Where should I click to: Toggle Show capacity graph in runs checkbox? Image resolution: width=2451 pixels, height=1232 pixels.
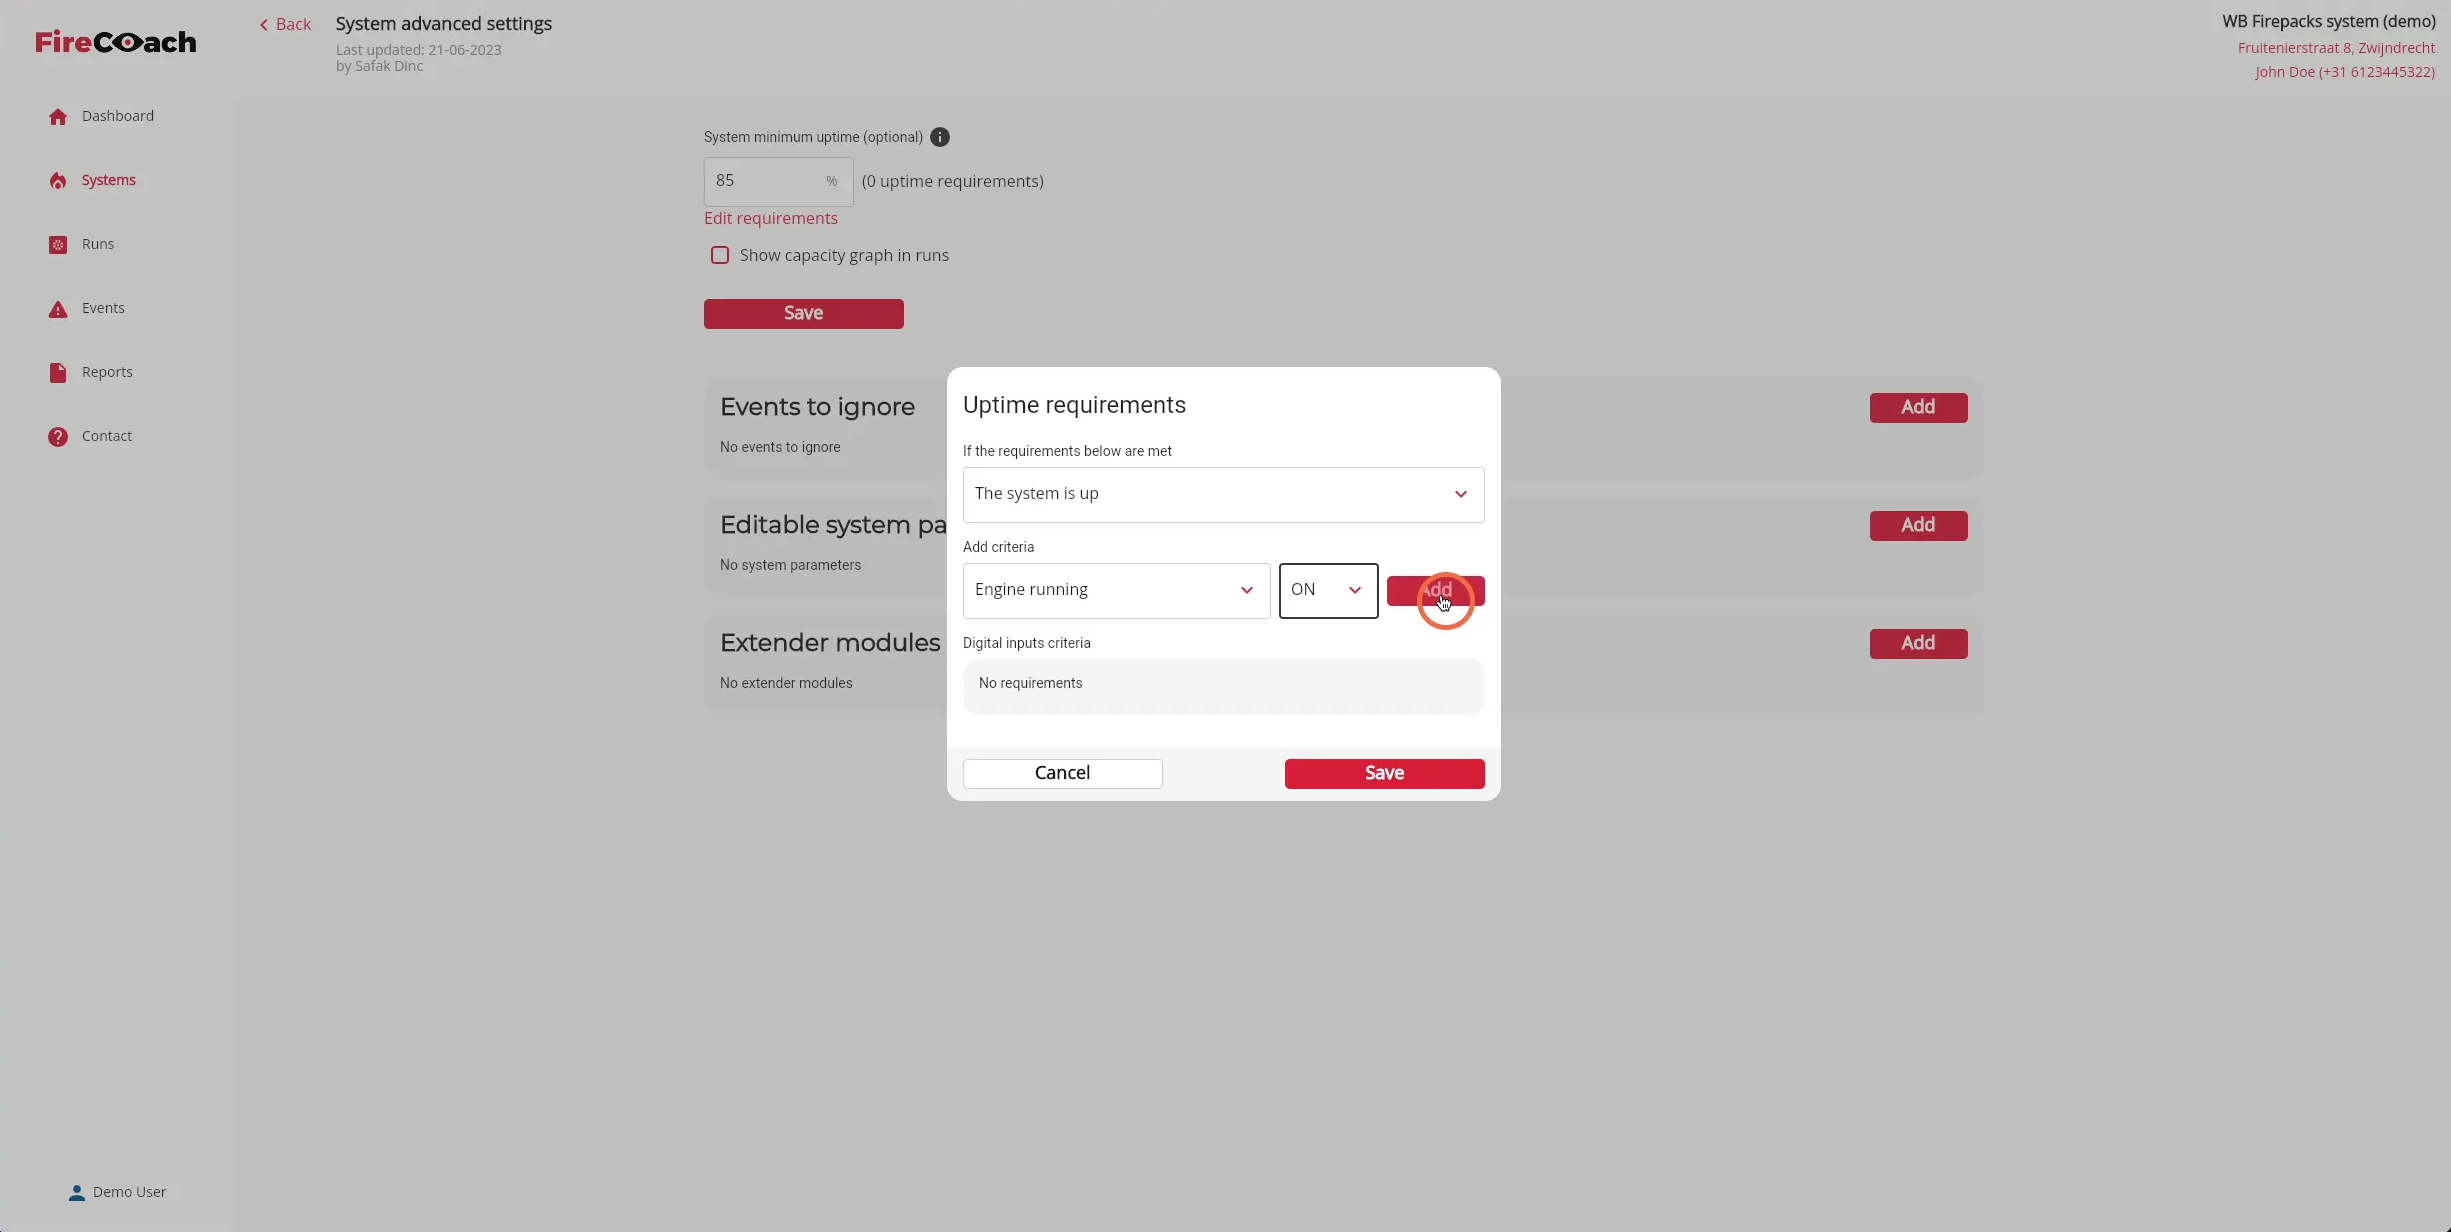point(720,255)
